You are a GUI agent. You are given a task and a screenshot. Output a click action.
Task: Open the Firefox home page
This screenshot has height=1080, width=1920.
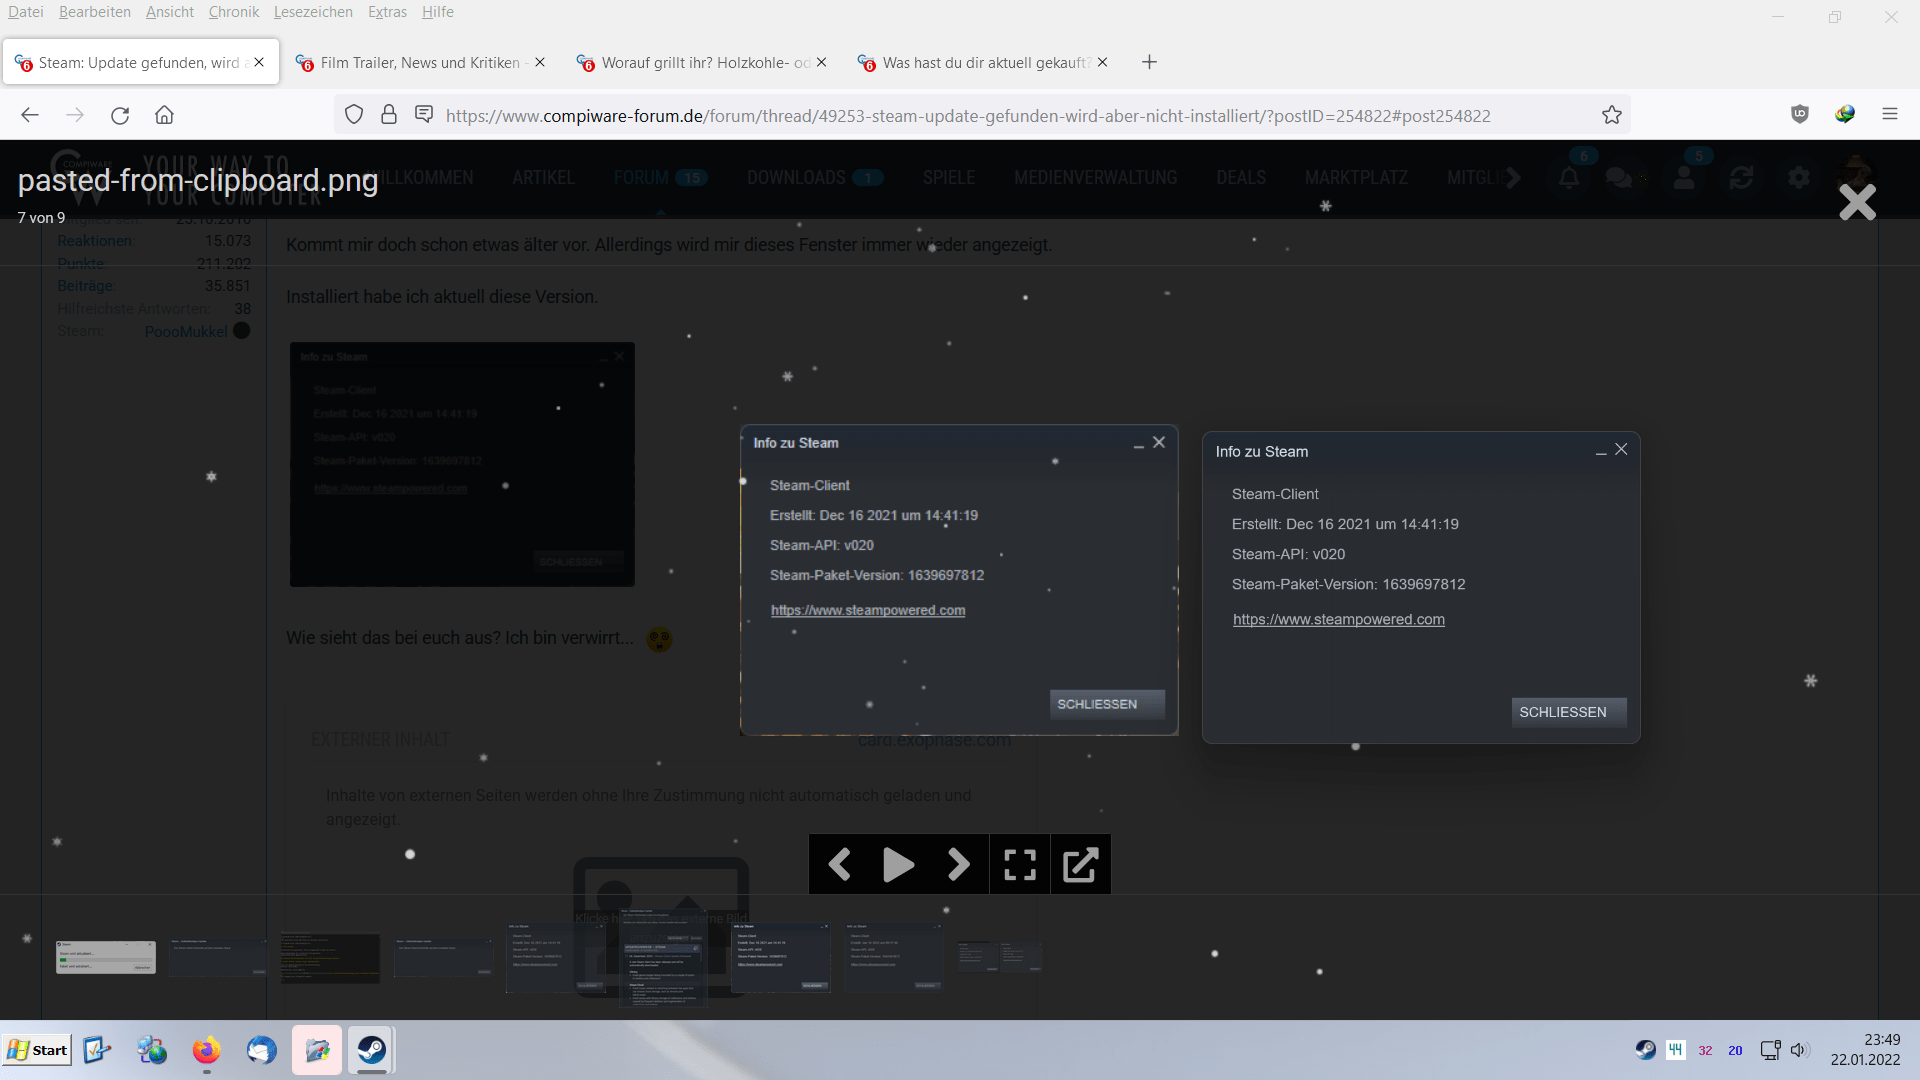(x=164, y=115)
